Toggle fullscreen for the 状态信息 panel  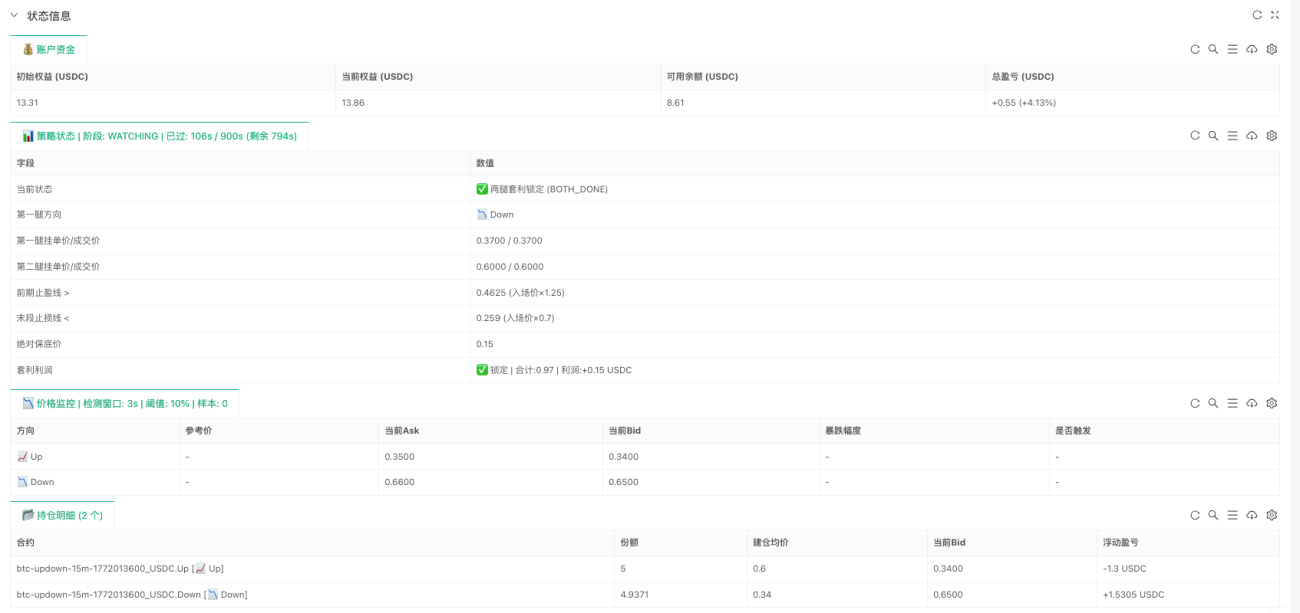click(x=1274, y=15)
